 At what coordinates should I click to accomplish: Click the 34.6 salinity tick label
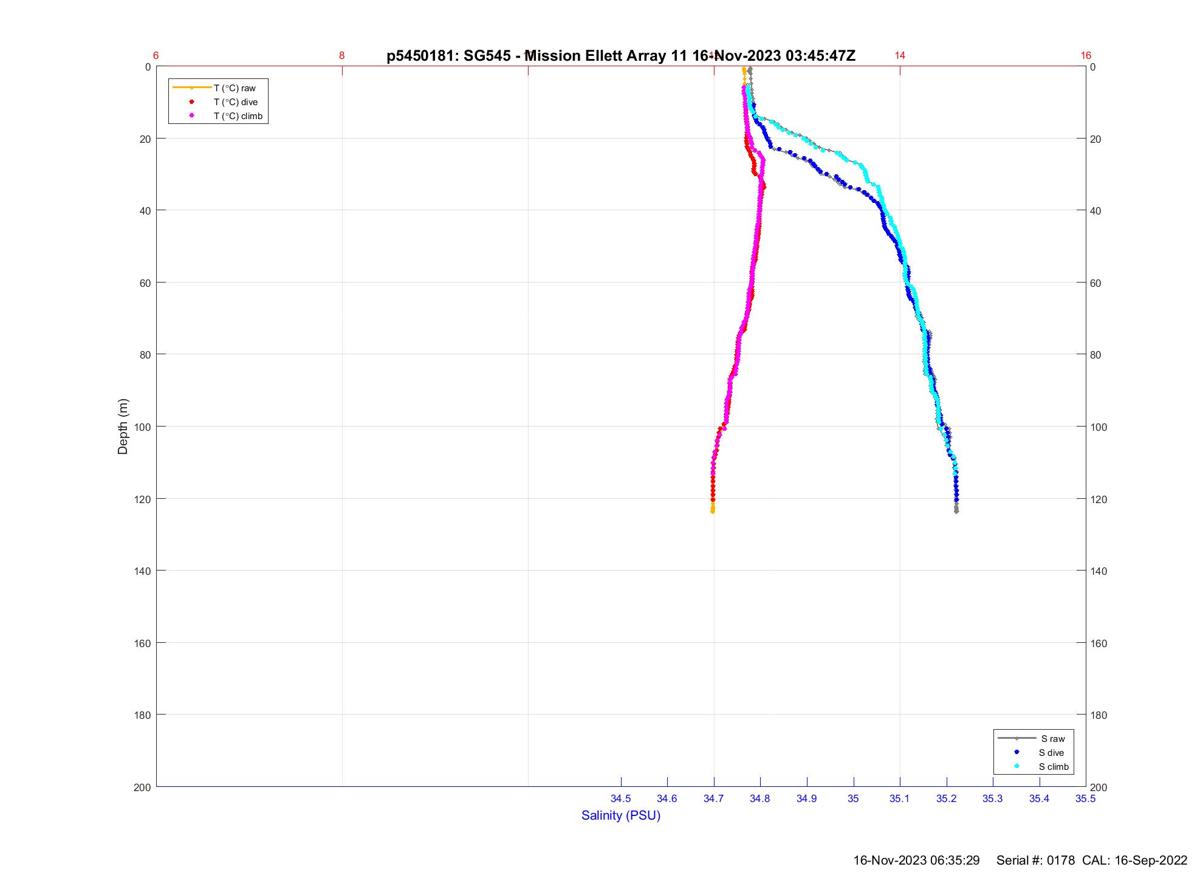click(x=667, y=798)
